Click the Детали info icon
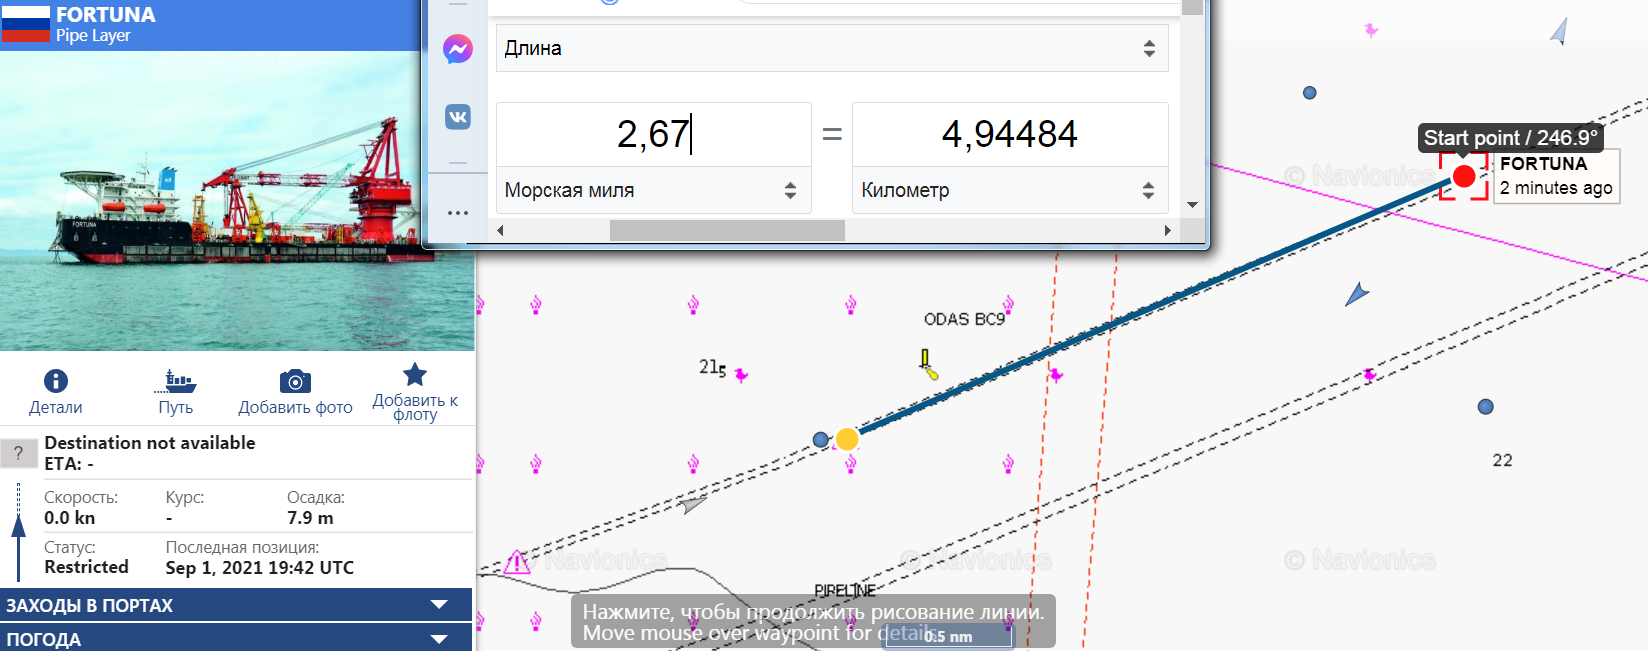Viewport: 1648px width, 651px height. tap(56, 381)
